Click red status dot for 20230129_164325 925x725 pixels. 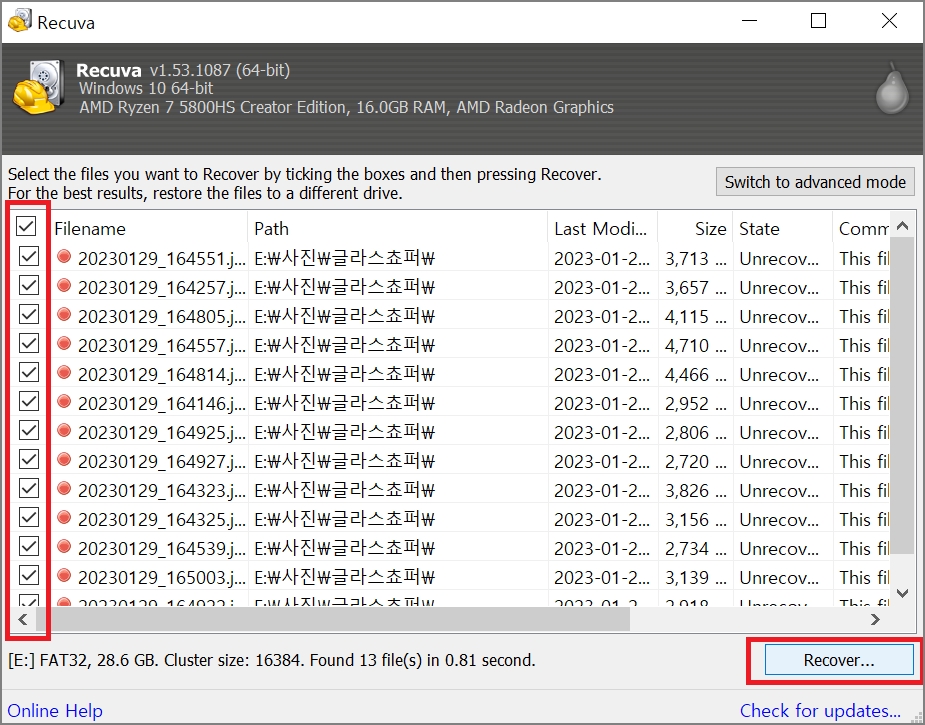64,517
